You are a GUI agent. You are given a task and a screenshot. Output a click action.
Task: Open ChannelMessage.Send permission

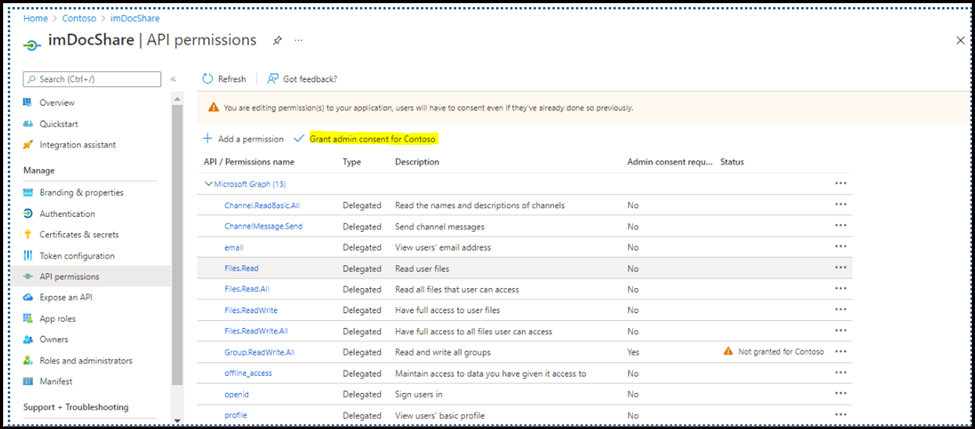tap(263, 226)
